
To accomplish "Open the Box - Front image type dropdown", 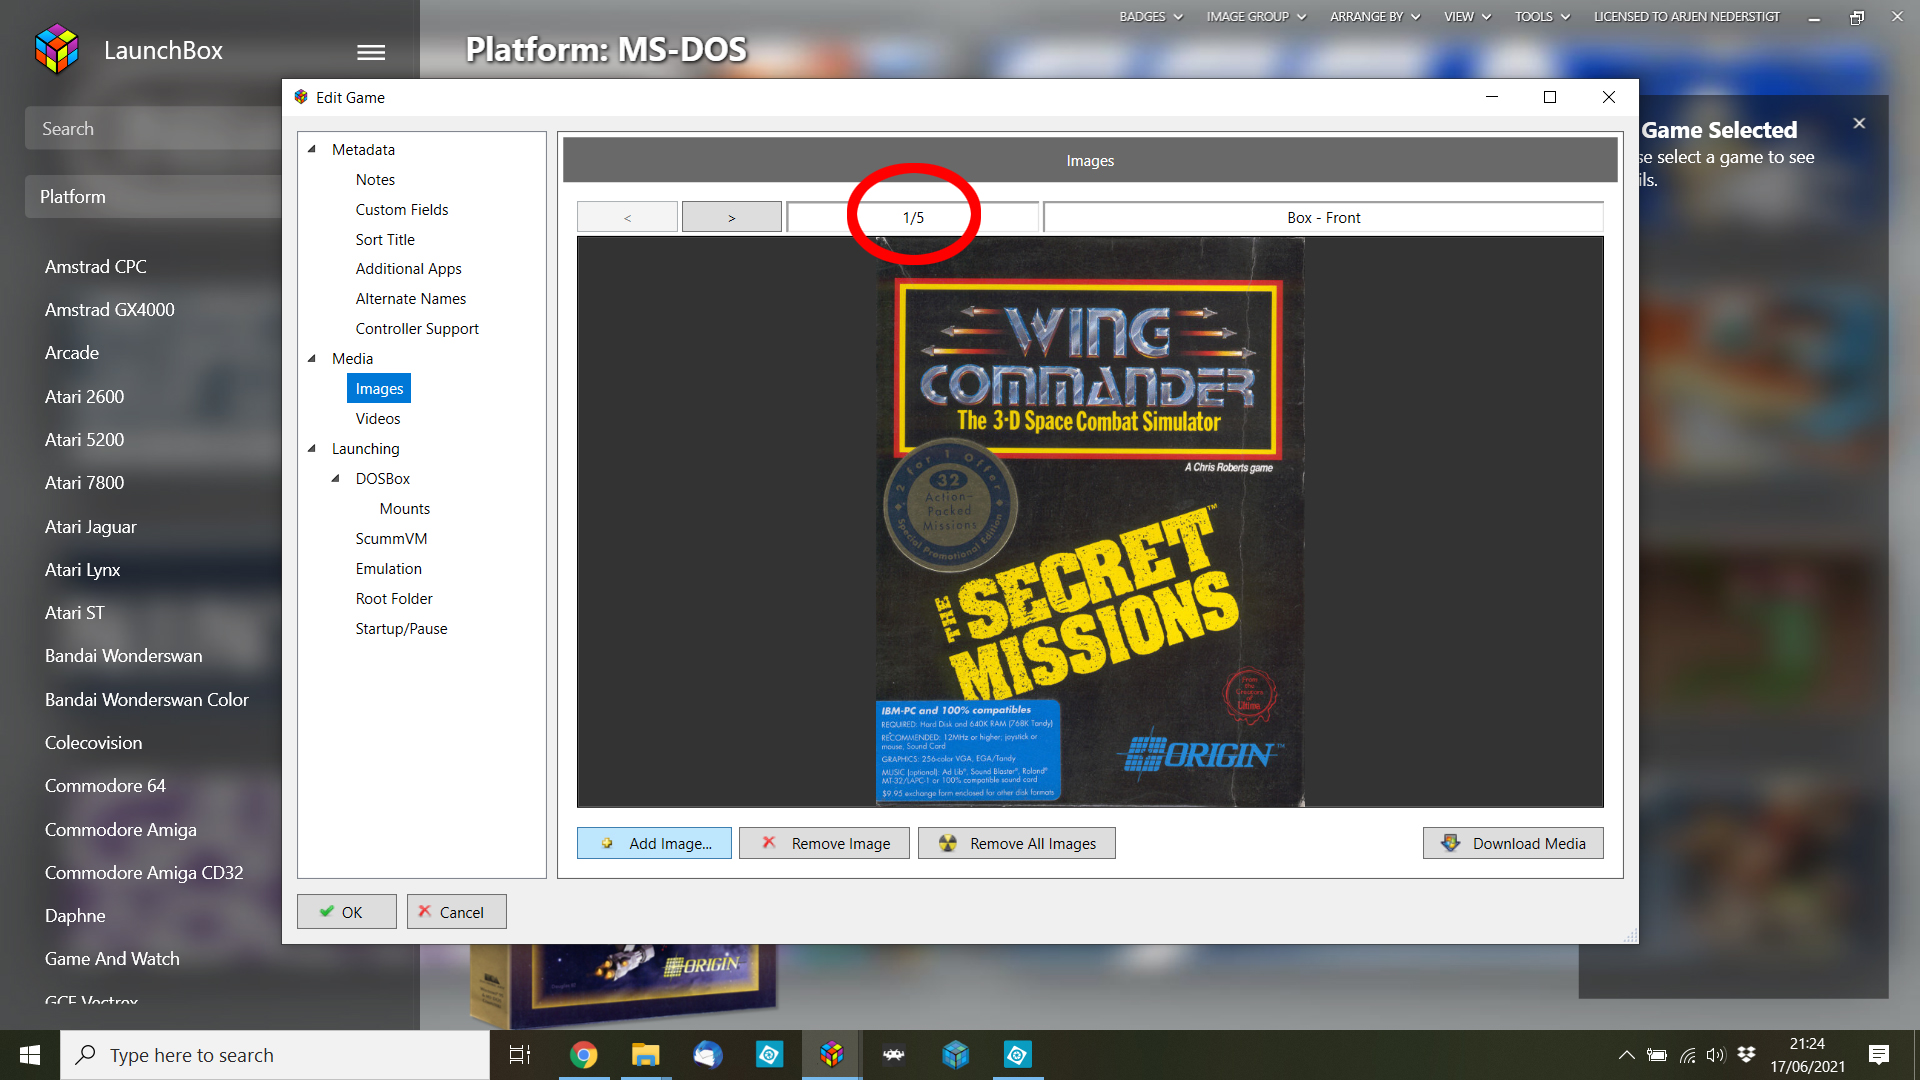I will [x=1323, y=217].
